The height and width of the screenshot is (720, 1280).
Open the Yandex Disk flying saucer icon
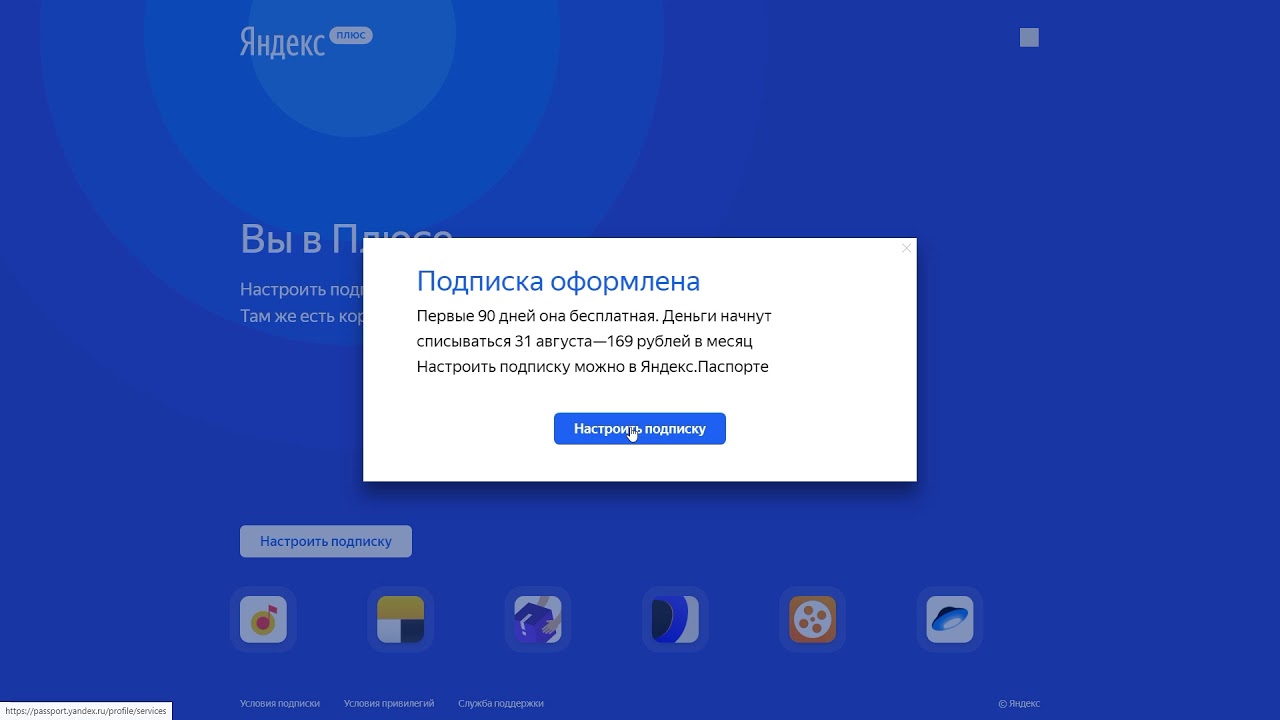click(x=950, y=620)
